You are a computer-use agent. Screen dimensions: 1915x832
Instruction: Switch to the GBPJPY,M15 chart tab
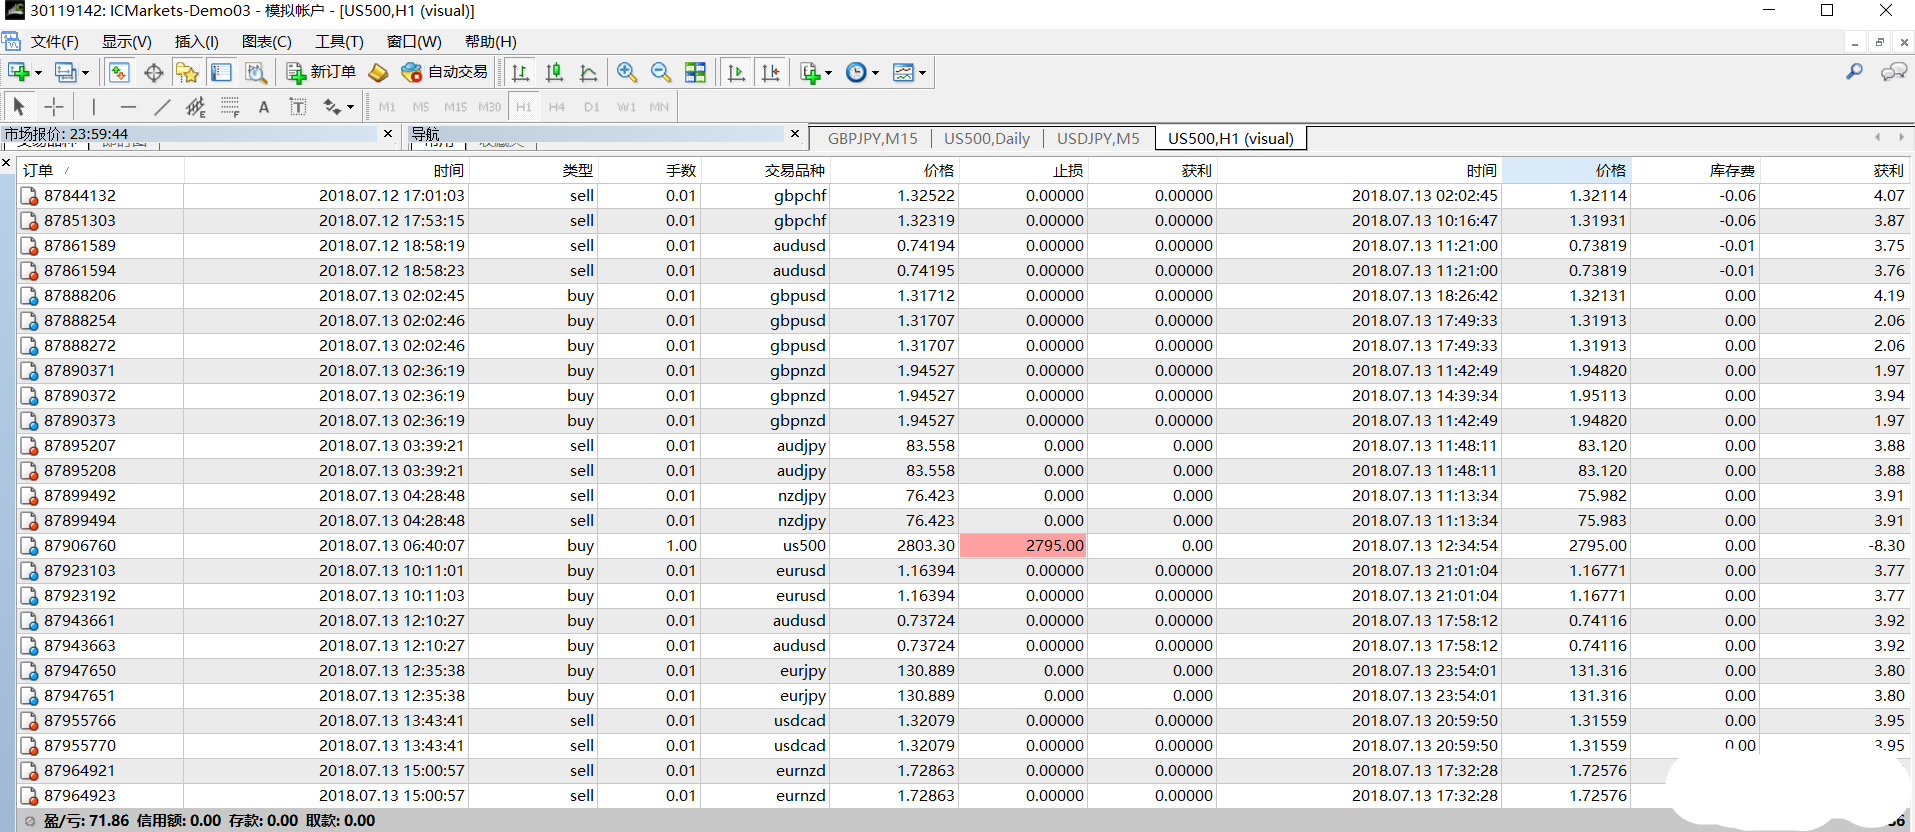[871, 138]
